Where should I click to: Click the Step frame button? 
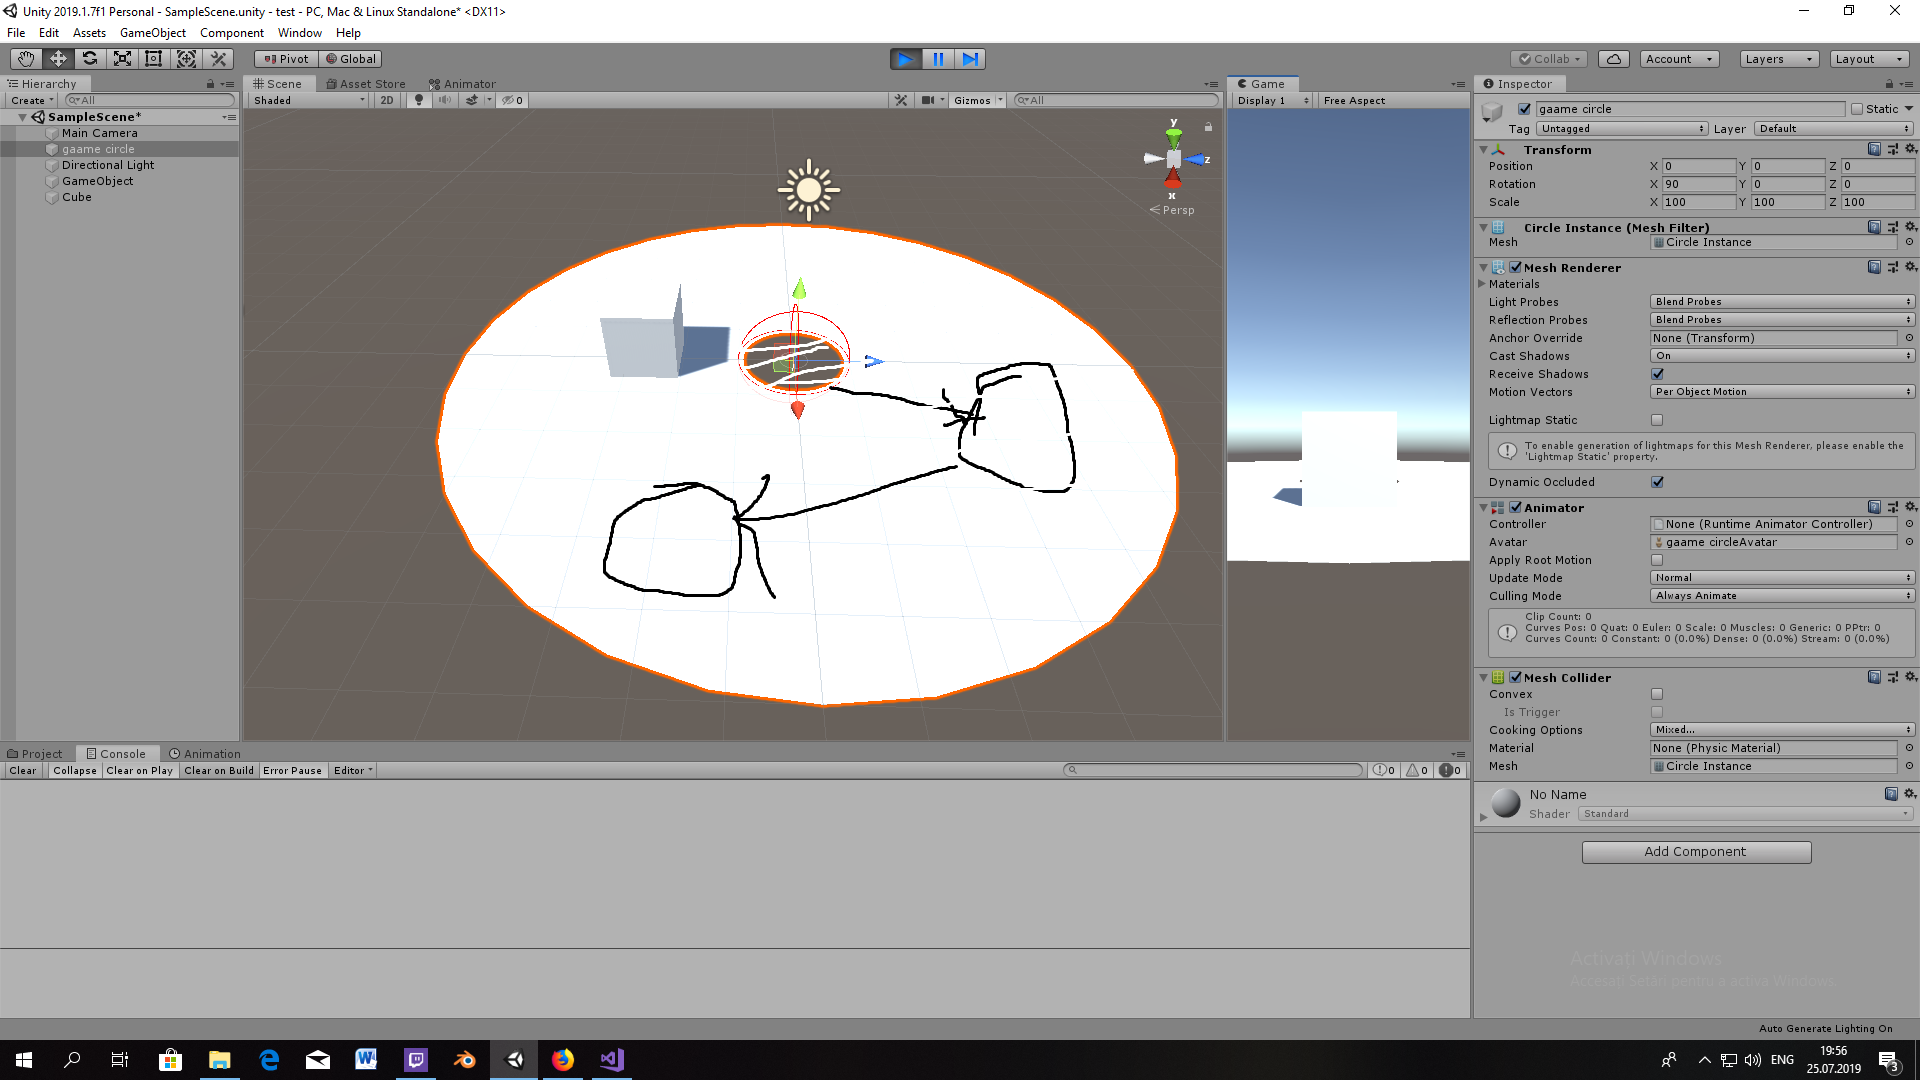pos(970,59)
